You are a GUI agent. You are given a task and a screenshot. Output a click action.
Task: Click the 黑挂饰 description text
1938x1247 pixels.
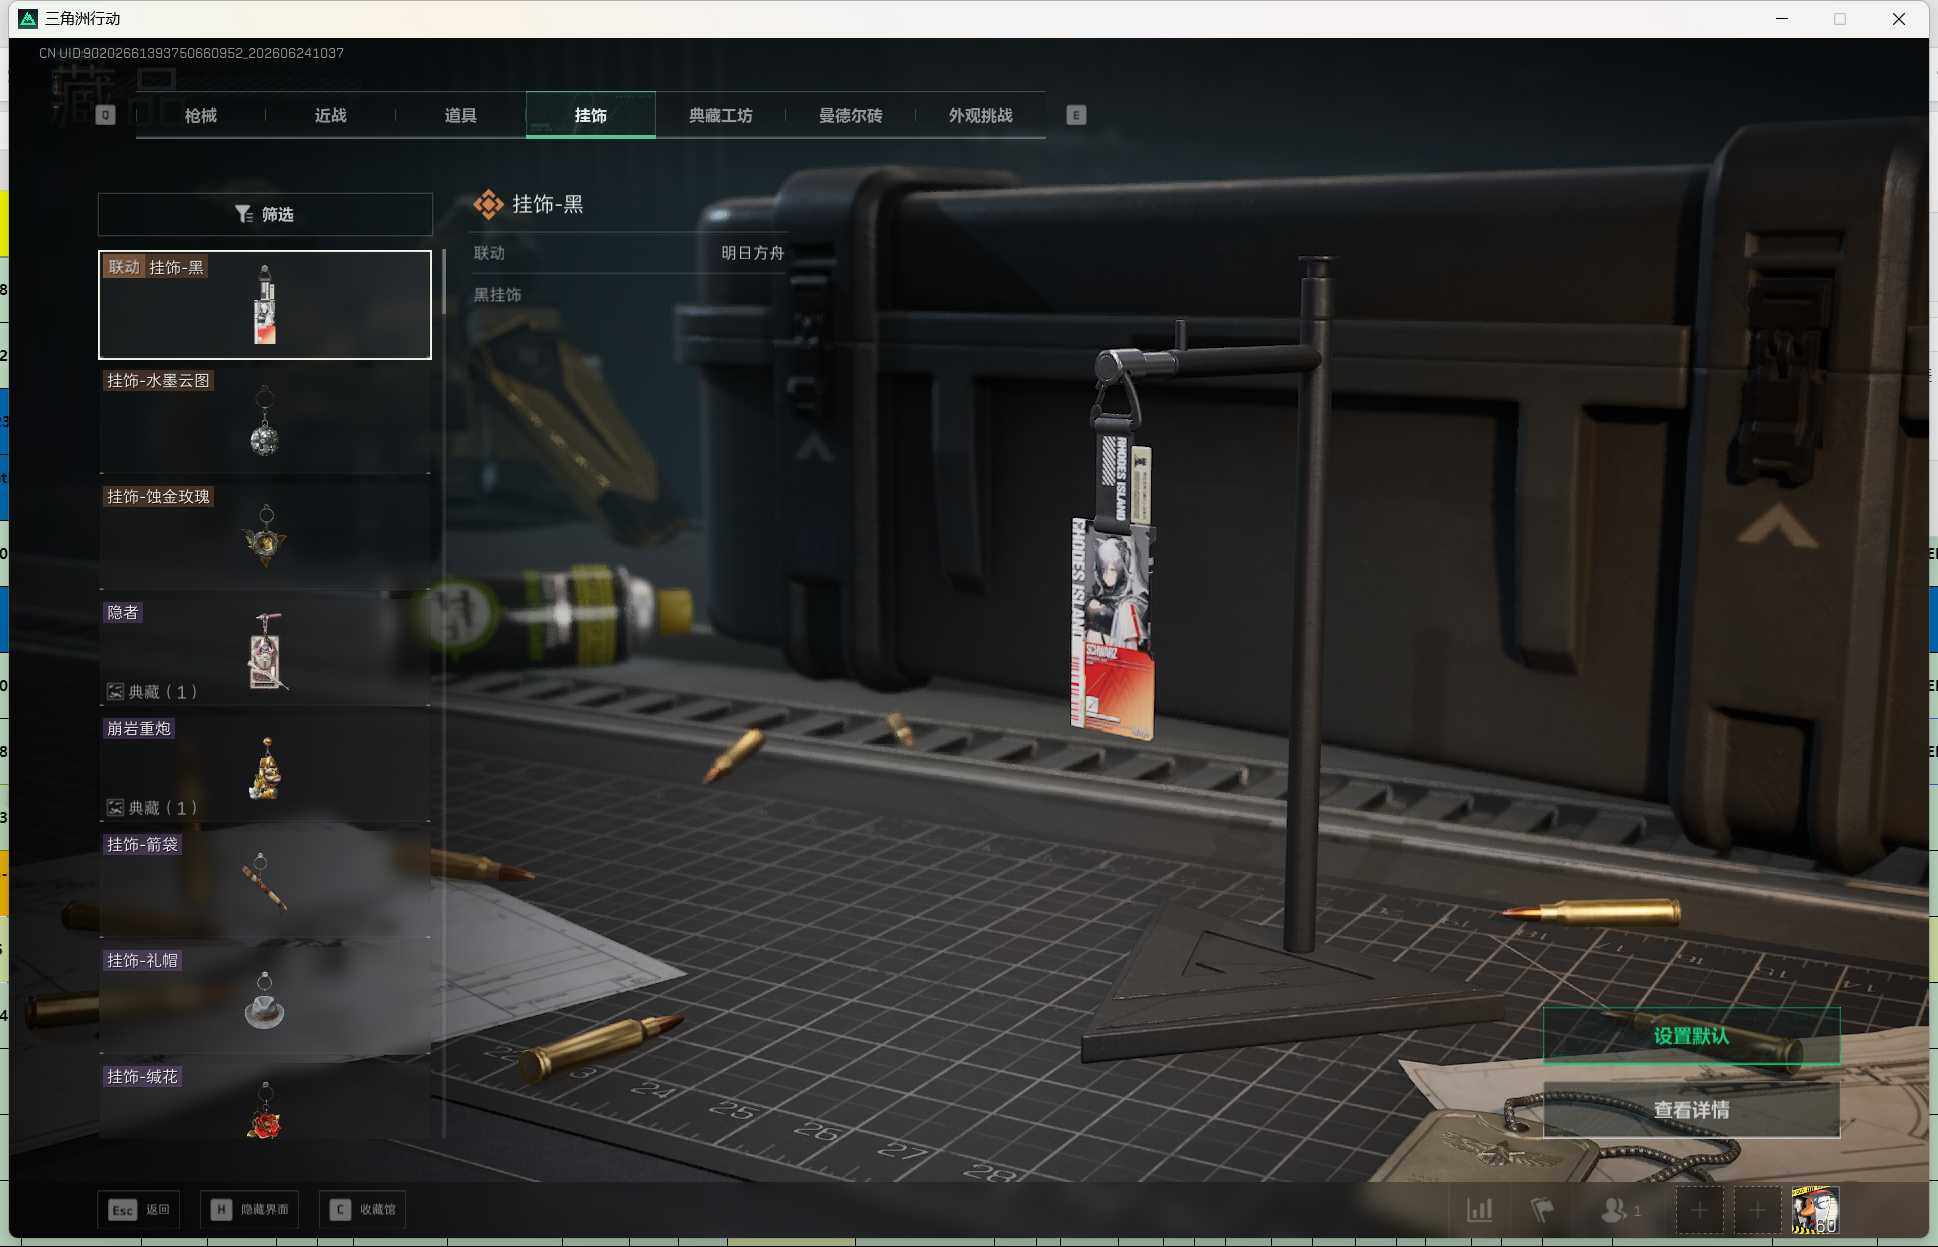(x=497, y=295)
